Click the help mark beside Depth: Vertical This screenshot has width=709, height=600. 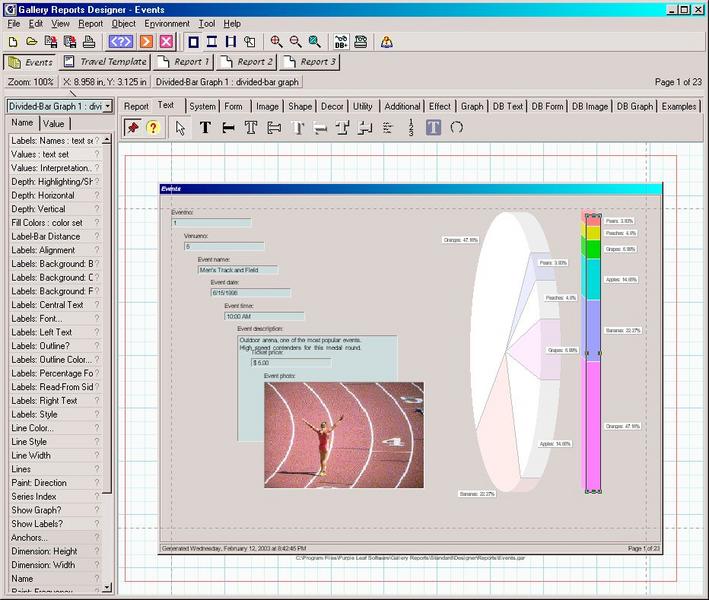click(96, 209)
